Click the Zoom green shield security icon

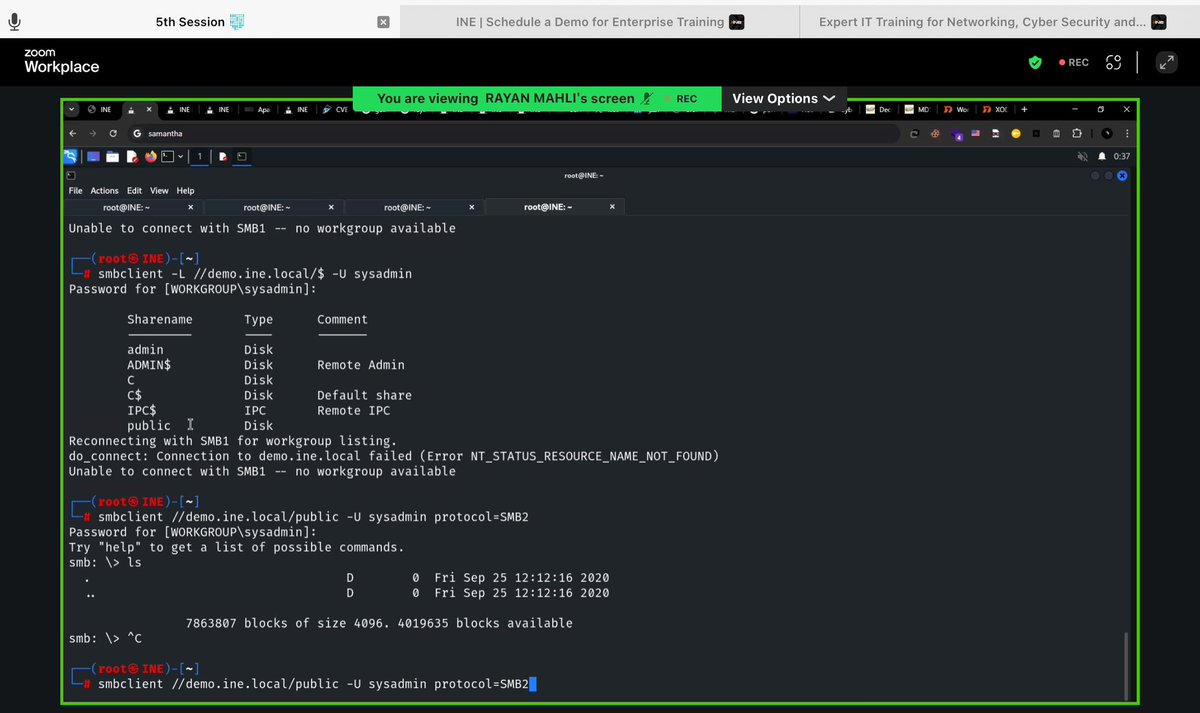(1035, 62)
